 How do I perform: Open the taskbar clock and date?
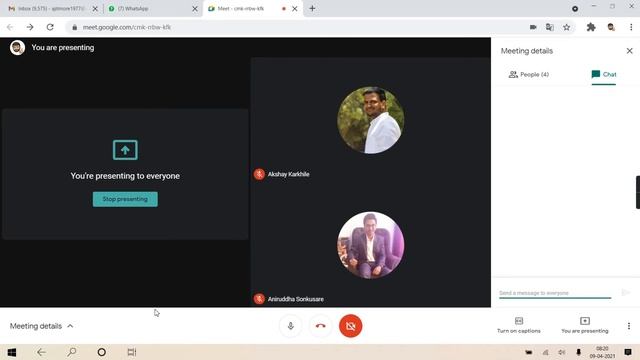tap(602, 352)
